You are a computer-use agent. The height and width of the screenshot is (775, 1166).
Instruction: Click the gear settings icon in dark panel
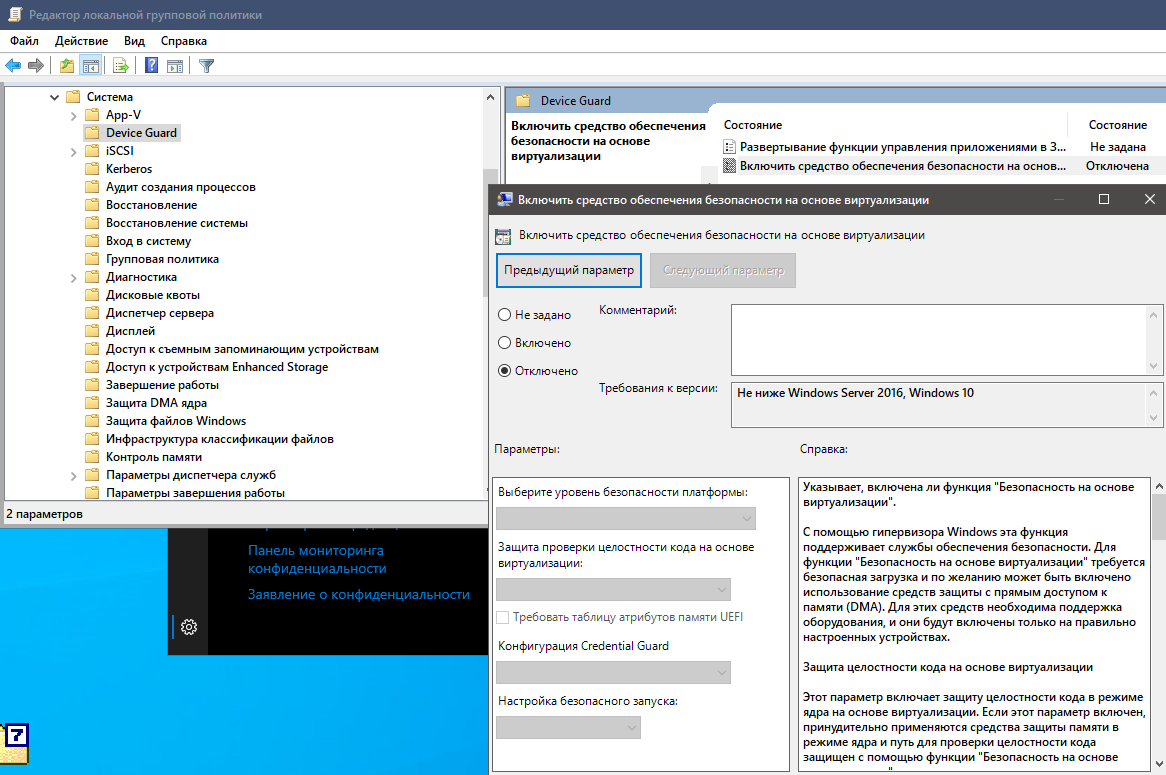pyautogui.click(x=189, y=627)
